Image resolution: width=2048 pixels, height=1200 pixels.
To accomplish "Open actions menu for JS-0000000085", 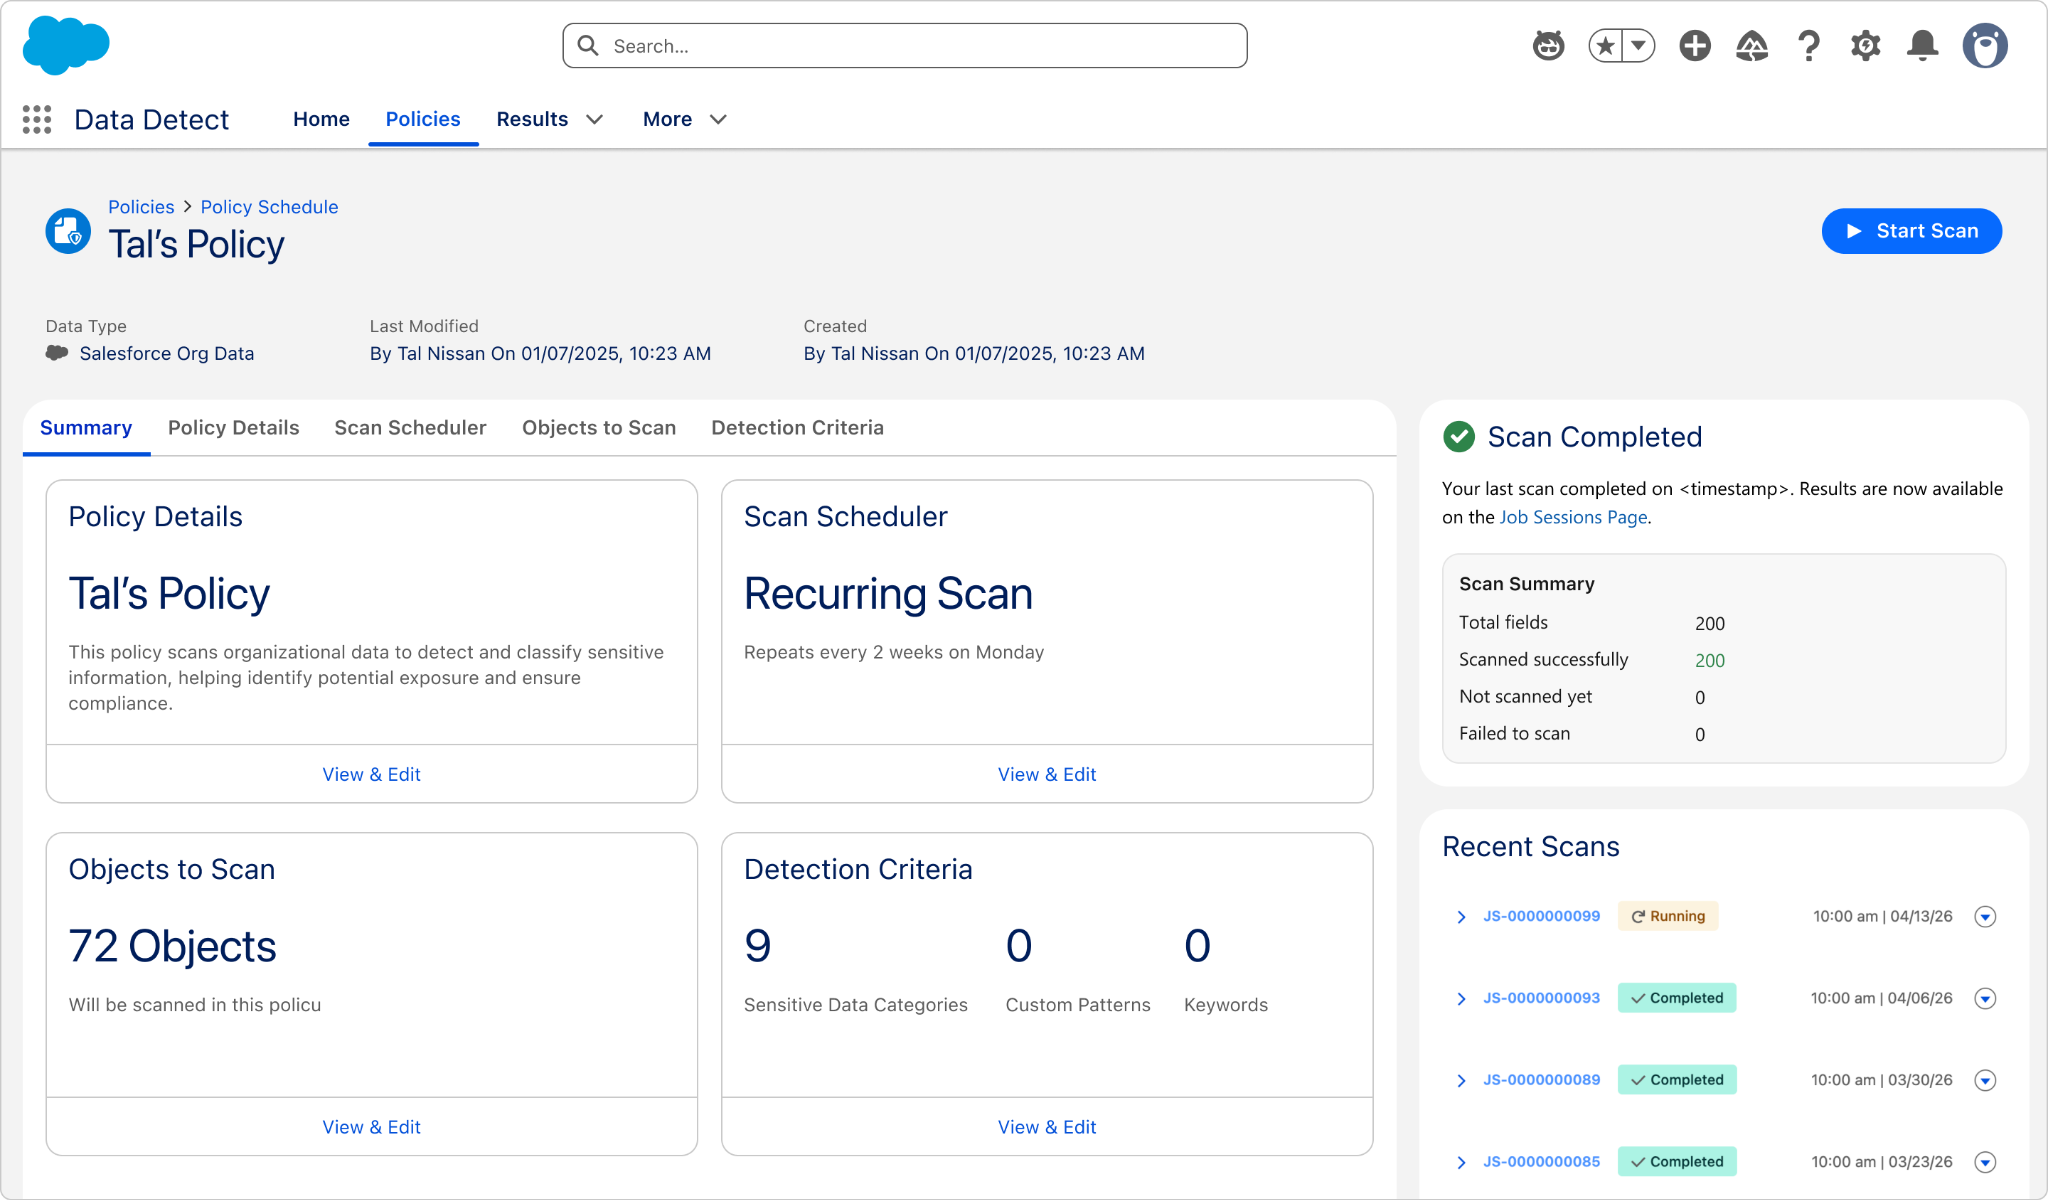I will click(x=1986, y=1163).
